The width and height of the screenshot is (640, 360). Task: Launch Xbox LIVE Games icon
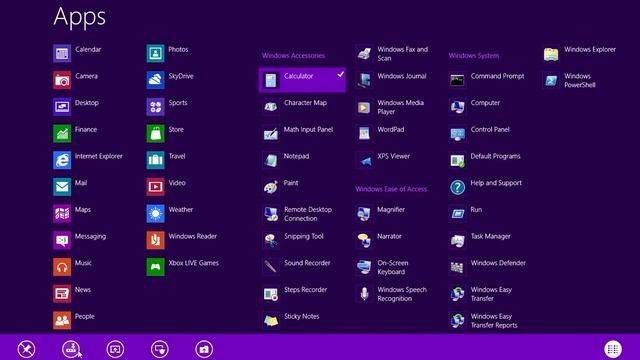[156, 267]
